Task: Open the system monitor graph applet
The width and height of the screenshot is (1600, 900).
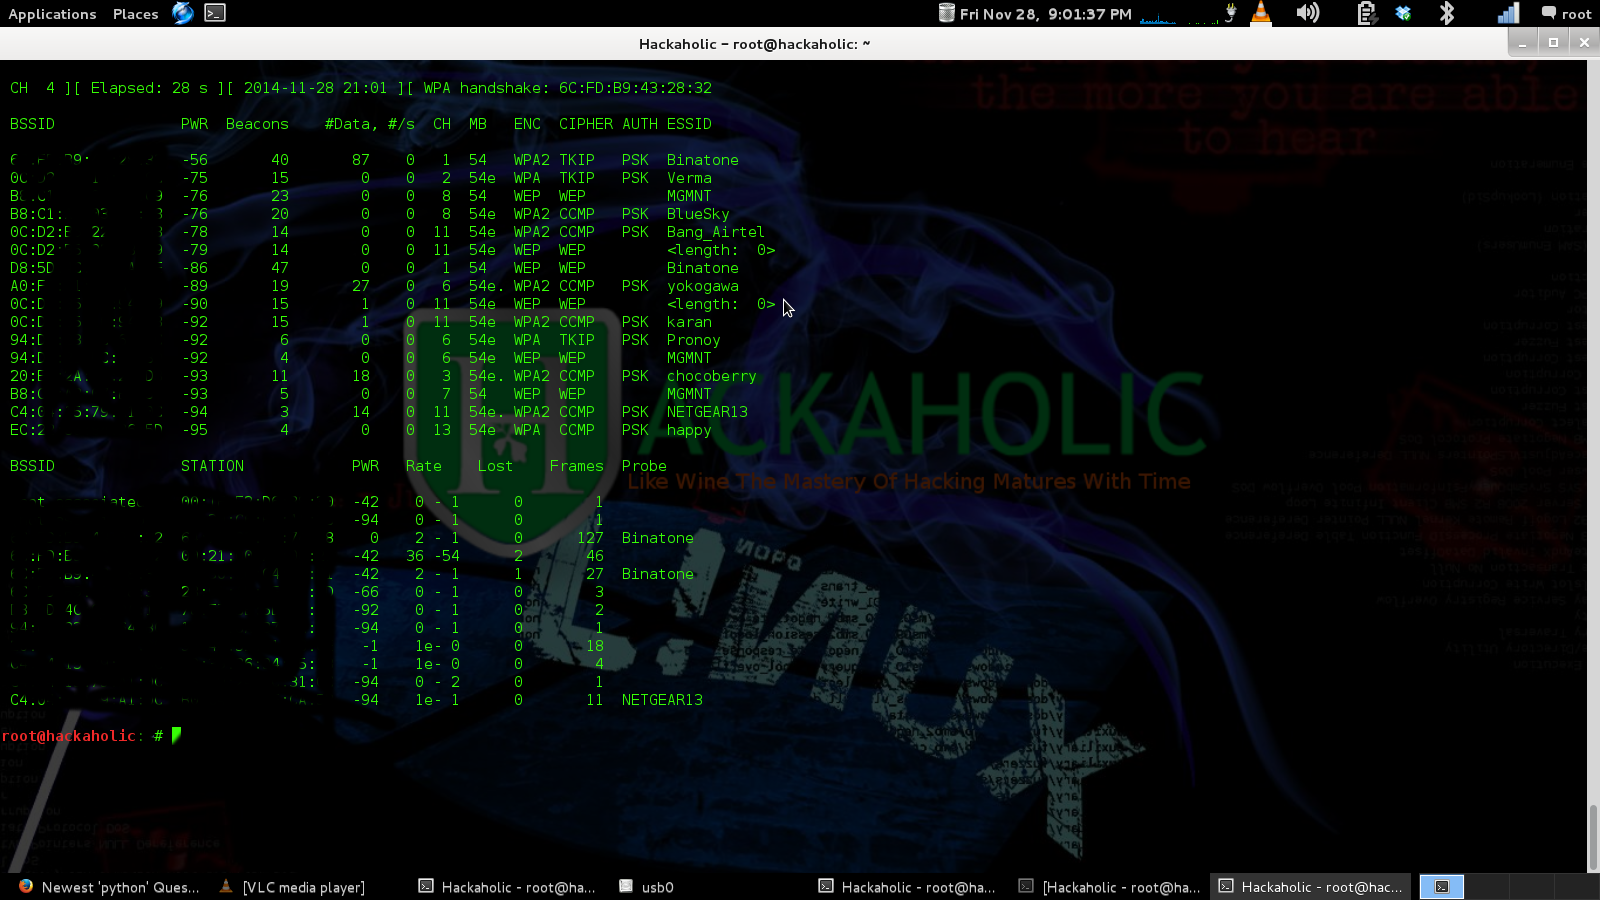Action: tap(1180, 14)
